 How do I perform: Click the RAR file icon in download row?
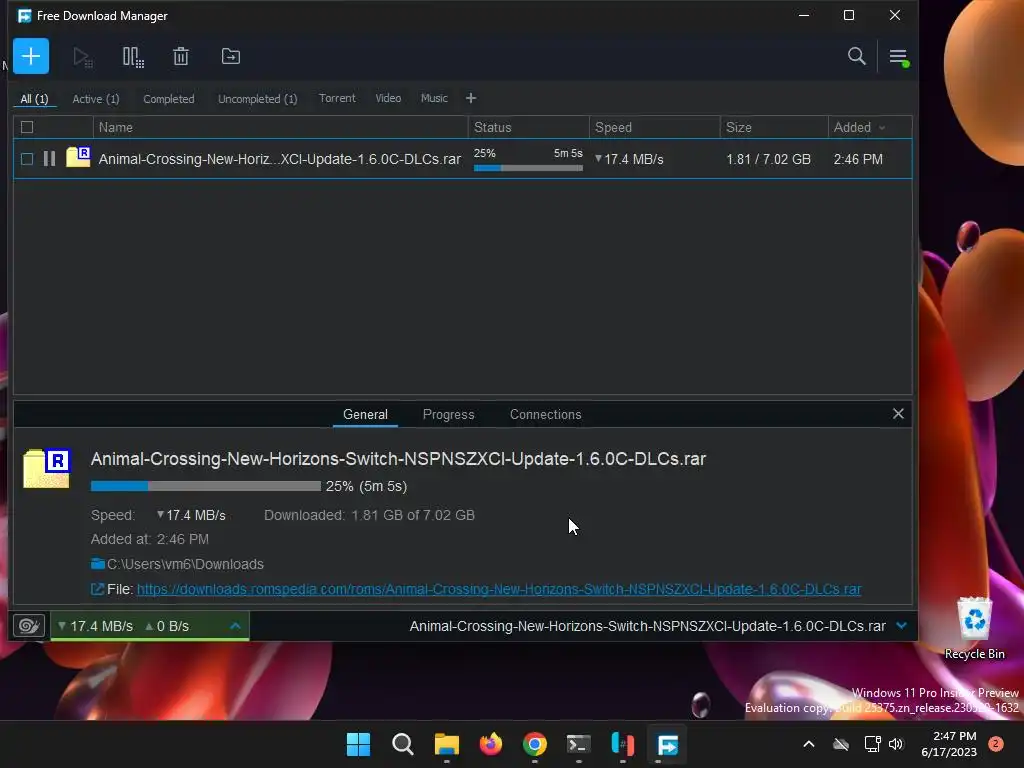78,157
